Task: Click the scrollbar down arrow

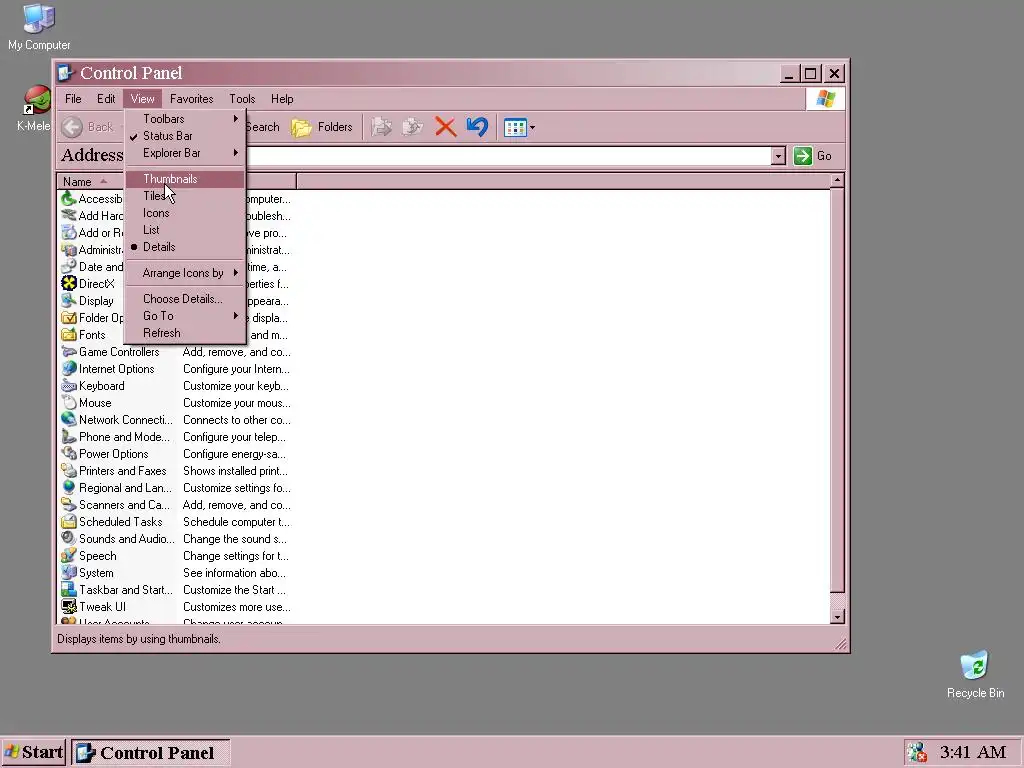Action: (x=837, y=616)
